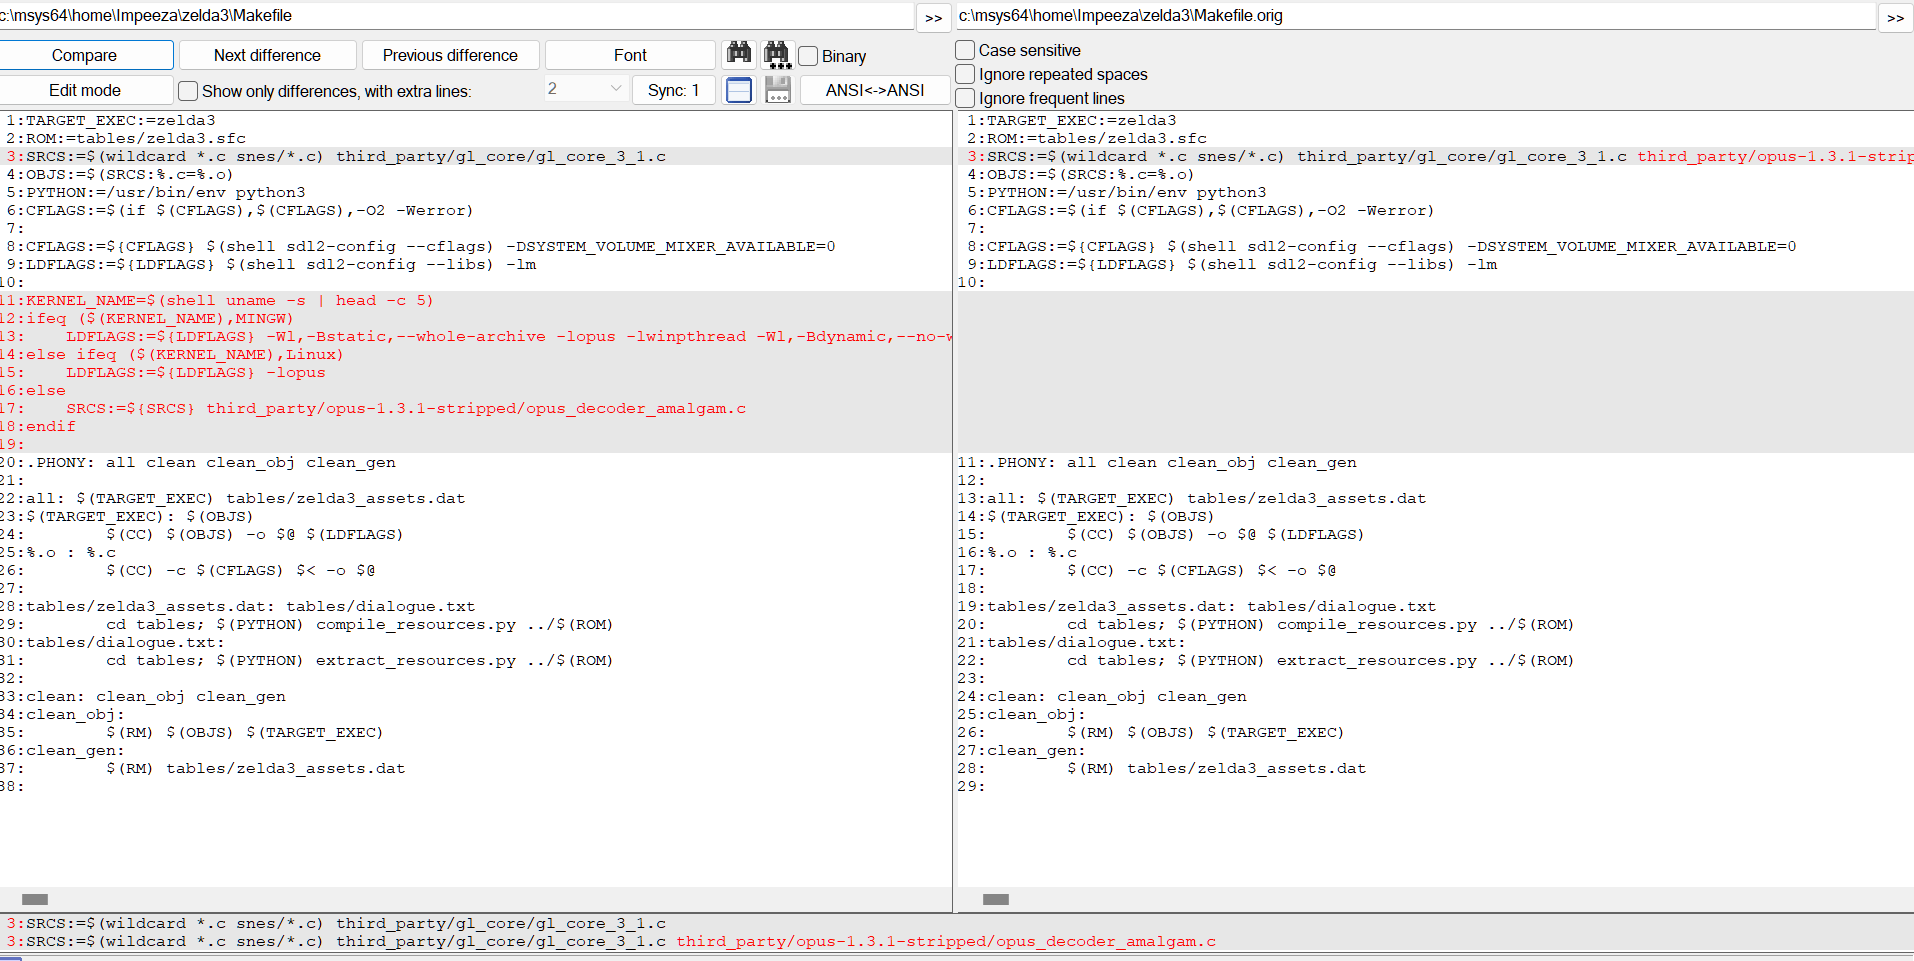Open search using the binoculars icon
Screen dimensions: 1914x961
pyautogui.click(x=740, y=55)
